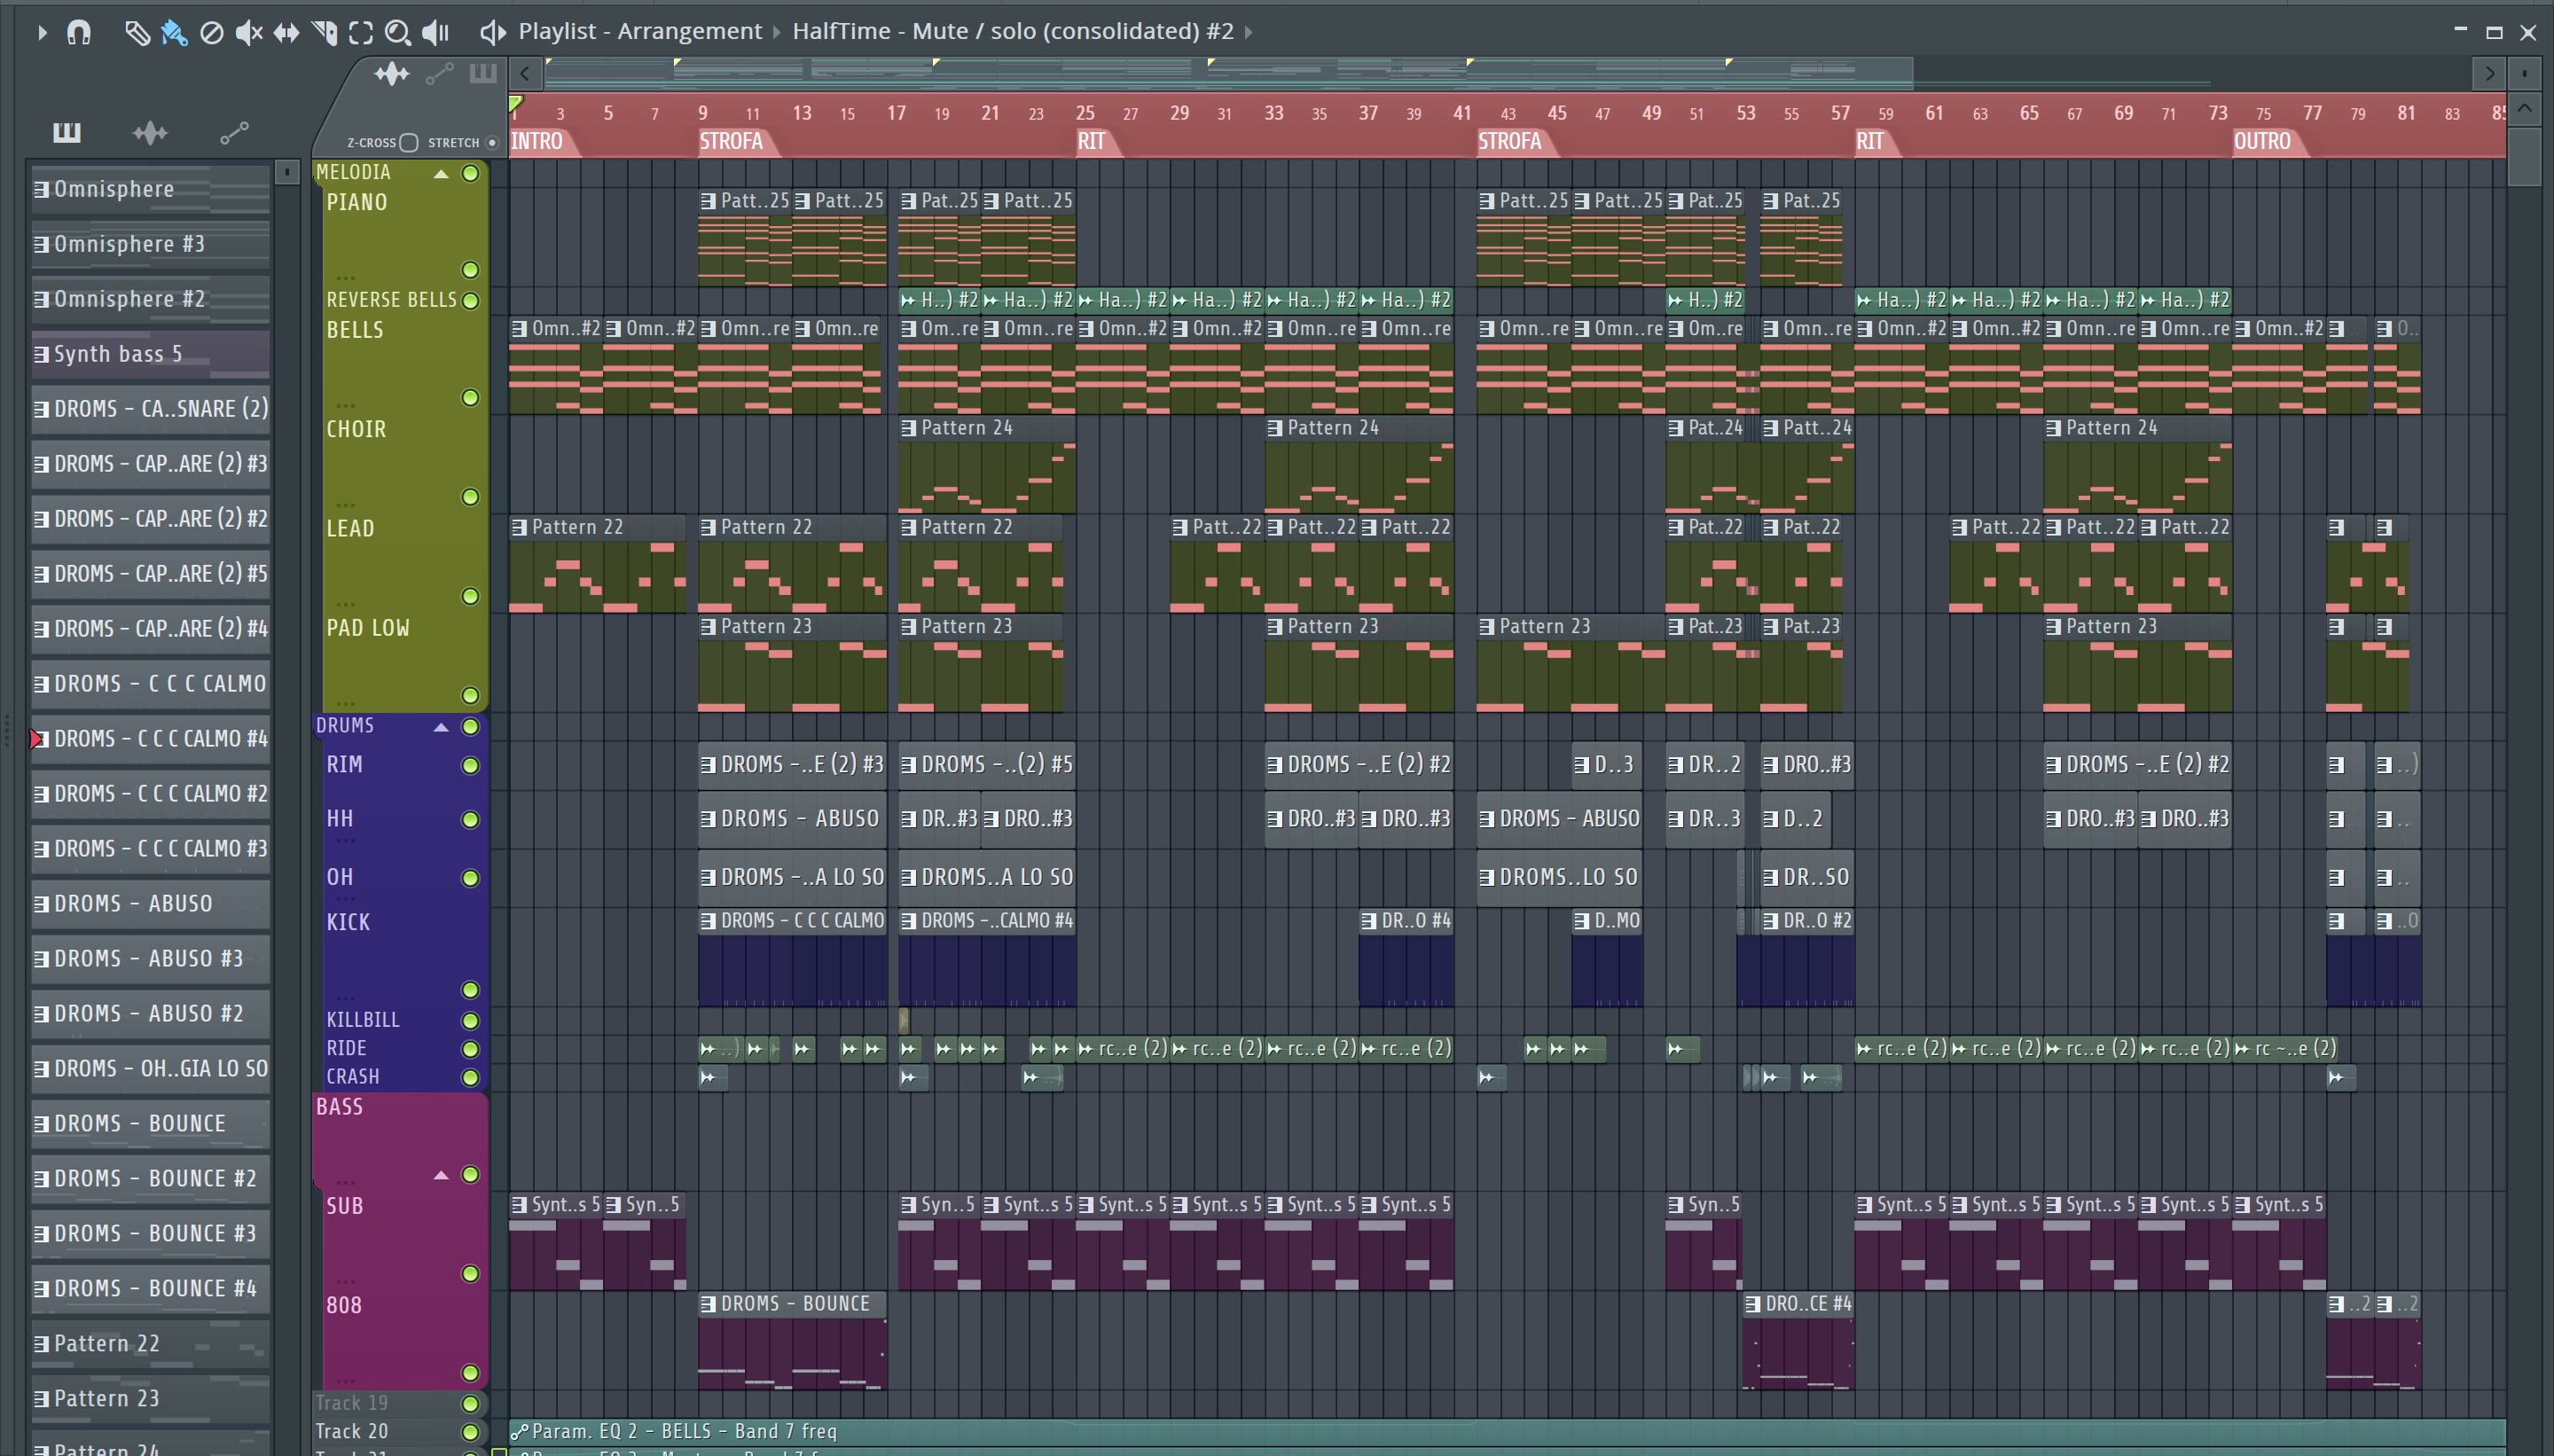Mute the PAD LOW track
Image resolution: width=2554 pixels, height=1456 pixels.
(470, 695)
